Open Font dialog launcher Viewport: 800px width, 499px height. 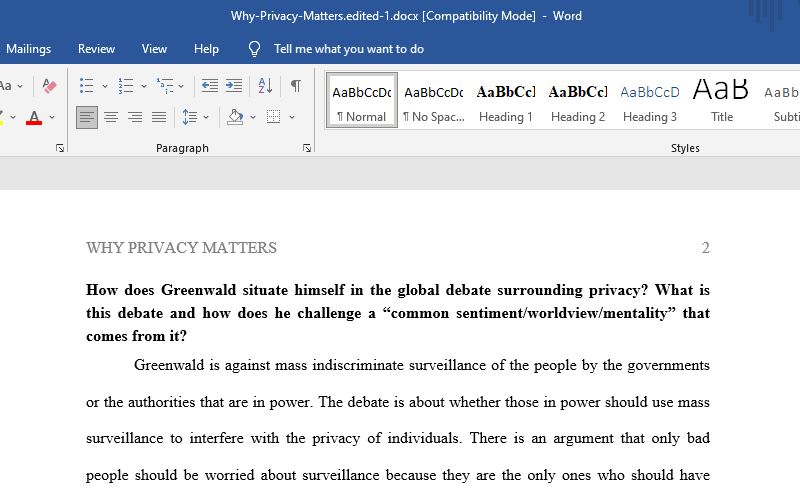click(x=60, y=148)
